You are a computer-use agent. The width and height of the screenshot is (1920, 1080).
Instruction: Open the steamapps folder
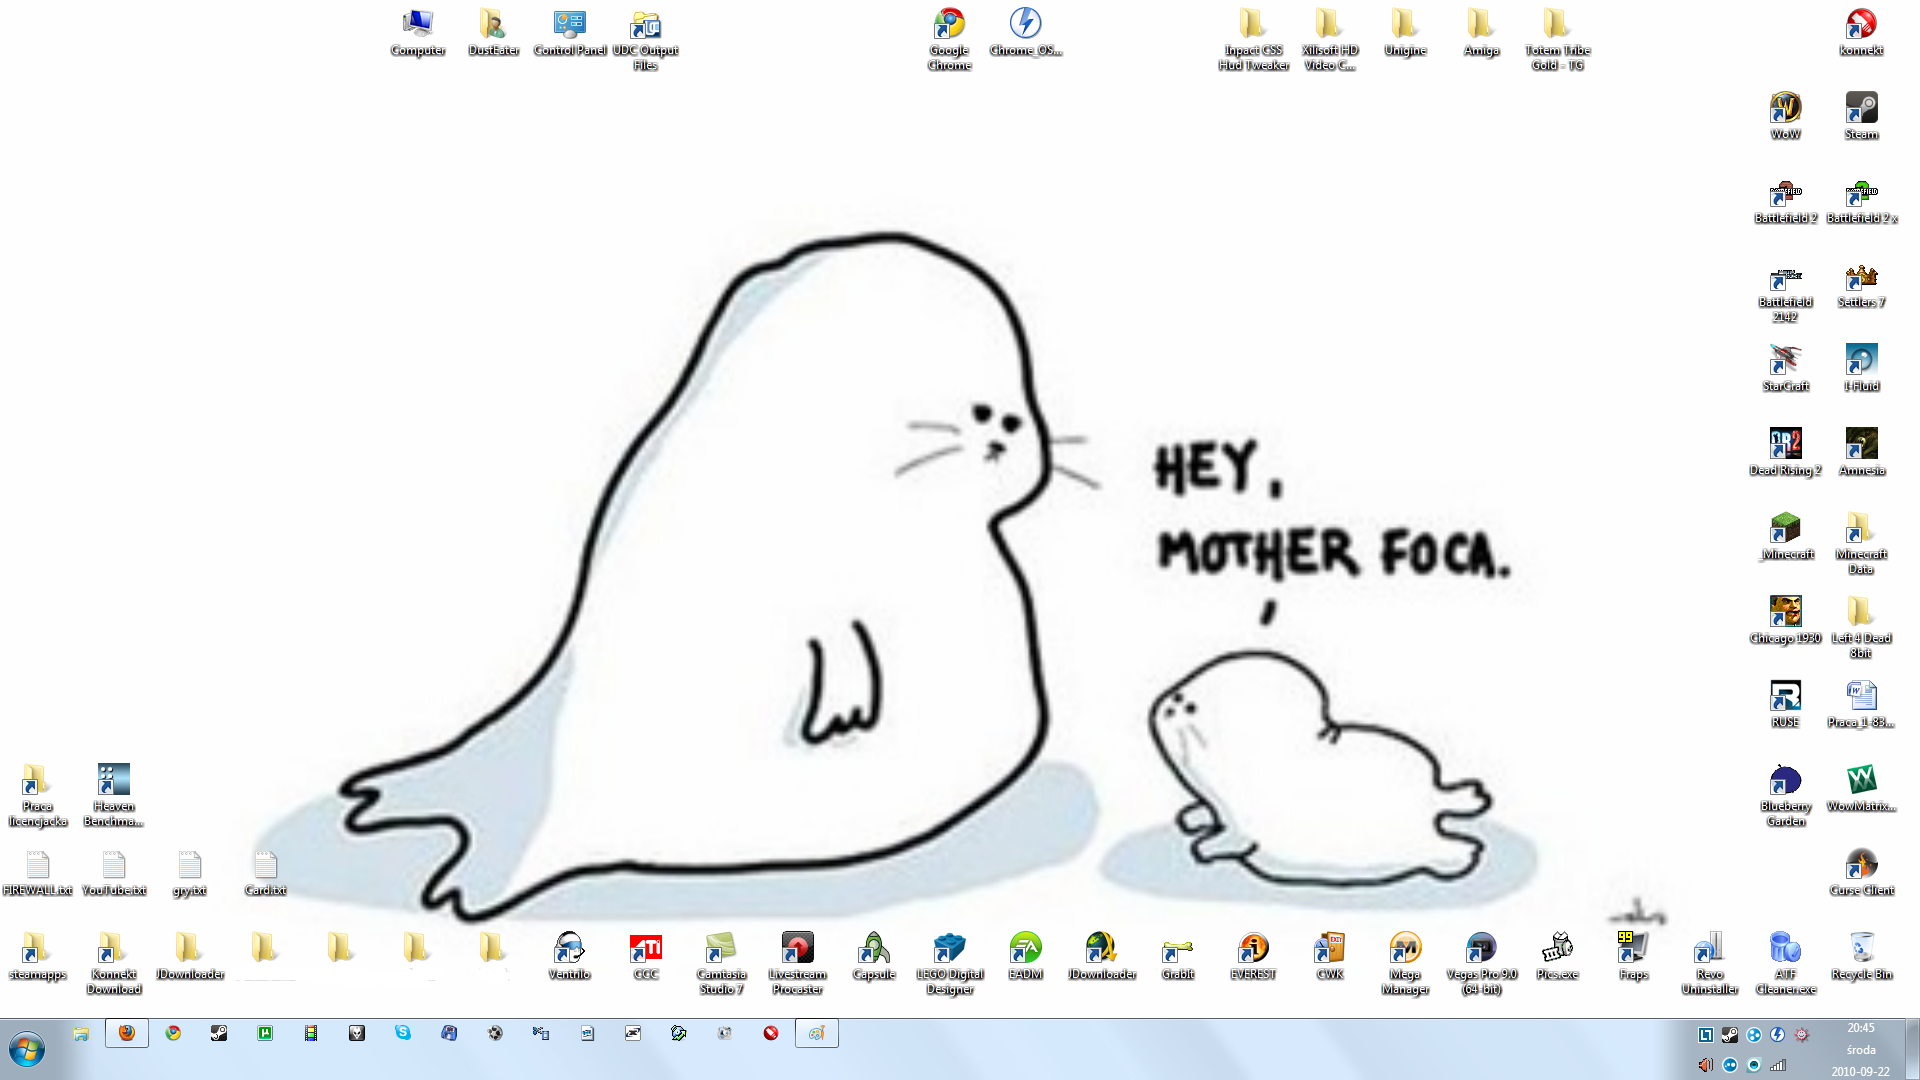38,957
